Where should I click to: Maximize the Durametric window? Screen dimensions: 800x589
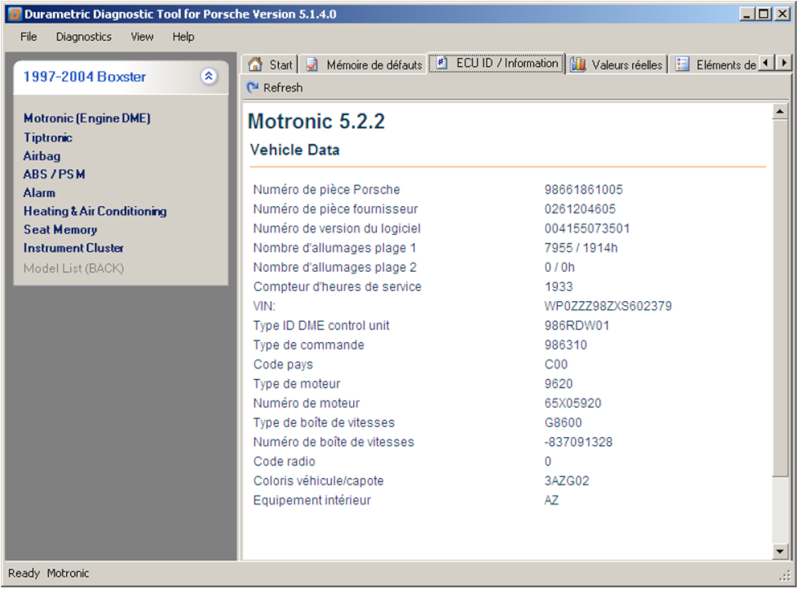coord(764,14)
